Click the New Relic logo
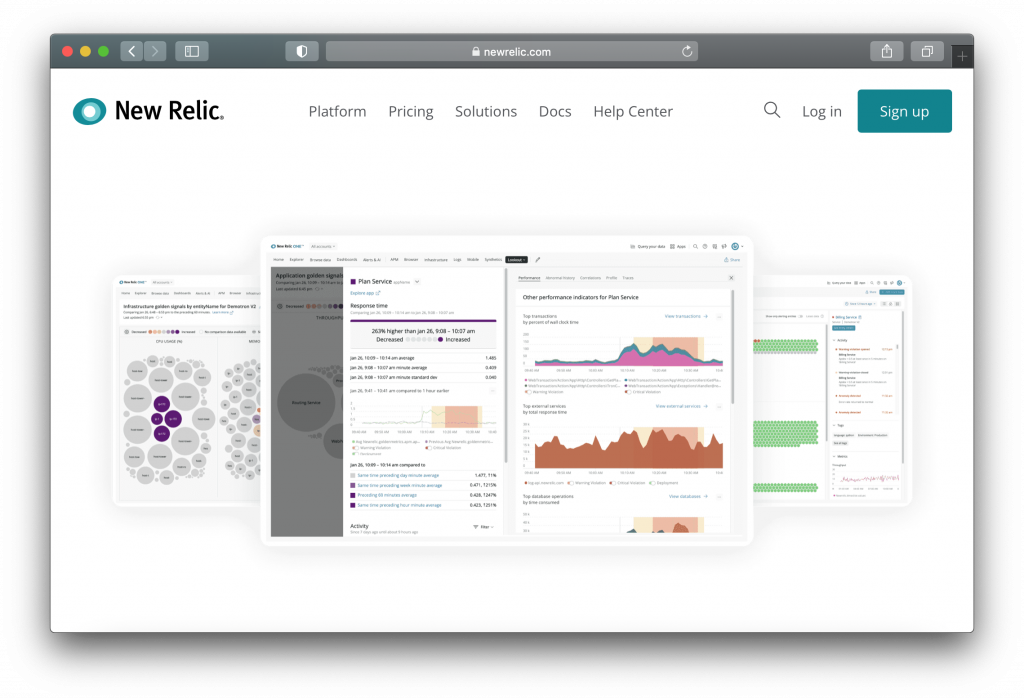This screenshot has height=699, width=1024. (148, 111)
